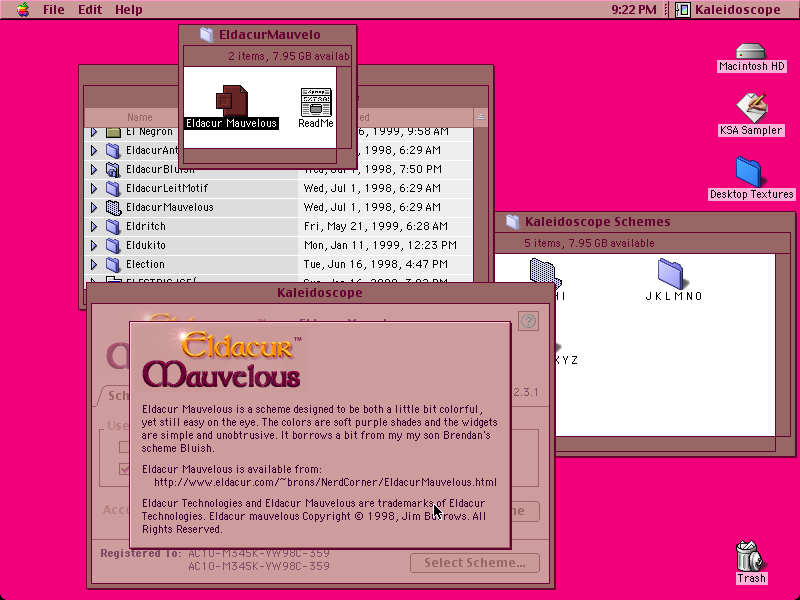Viewport: 800px width, 600px height.
Task: Expand the EldacurBluish folder
Action: (x=94, y=169)
